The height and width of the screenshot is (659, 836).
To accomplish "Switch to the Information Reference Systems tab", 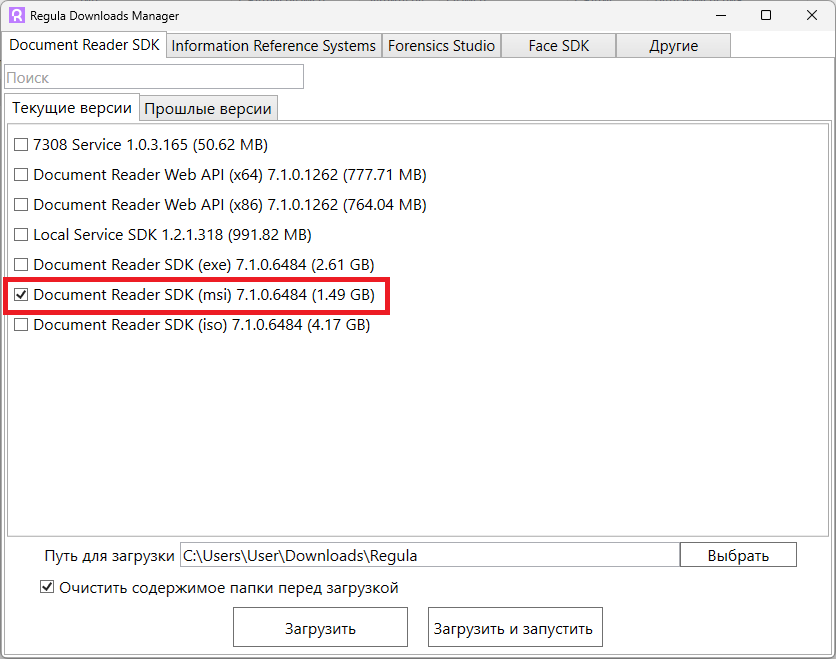I will [x=273, y=45].
